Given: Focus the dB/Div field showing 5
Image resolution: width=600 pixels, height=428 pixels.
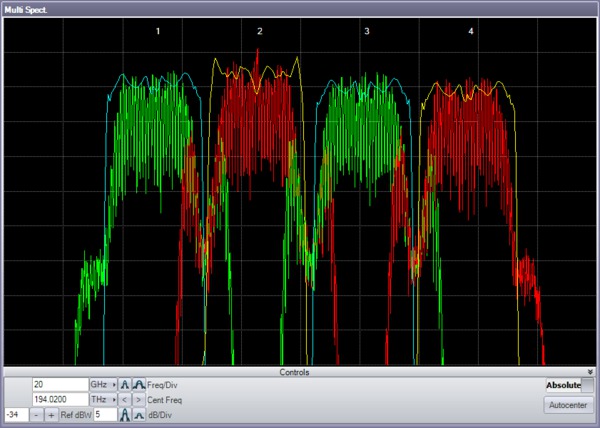Looking at the screenshot, I should tap(105, 415).
